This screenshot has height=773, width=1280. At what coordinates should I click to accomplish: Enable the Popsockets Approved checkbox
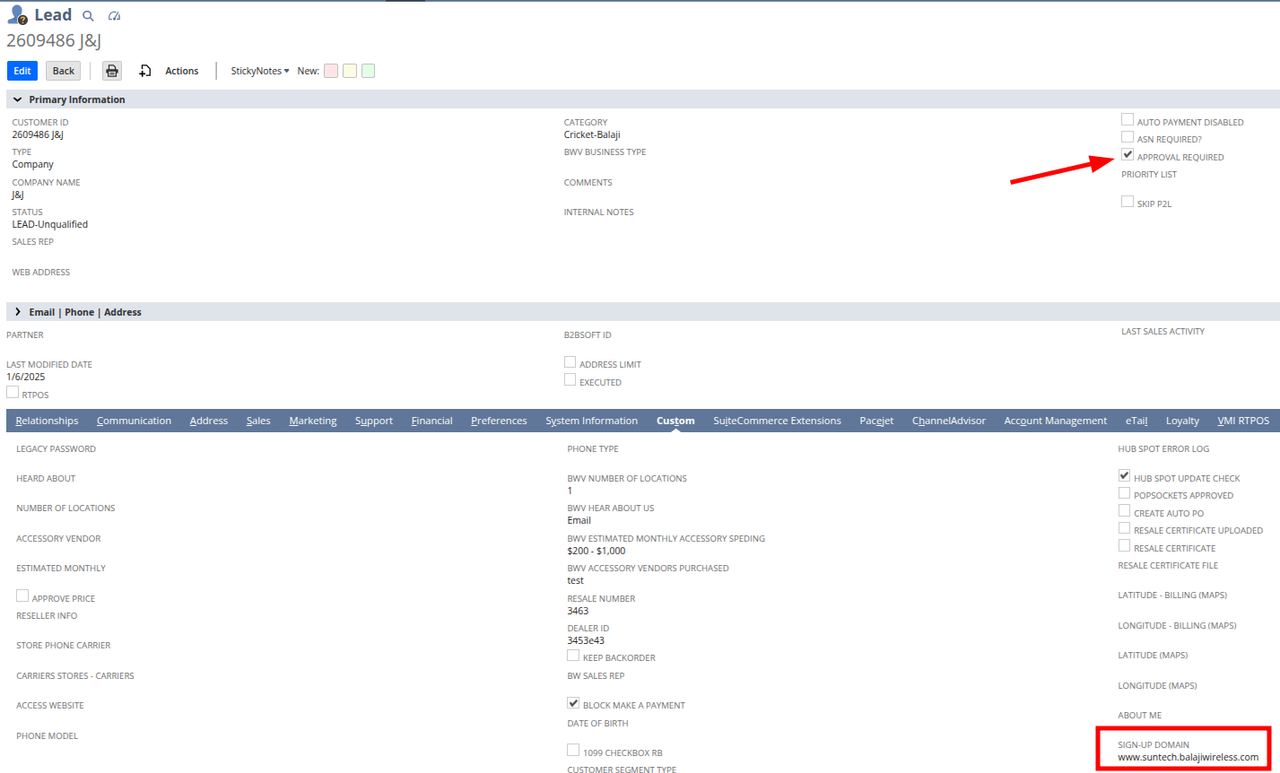point(1125,494)
